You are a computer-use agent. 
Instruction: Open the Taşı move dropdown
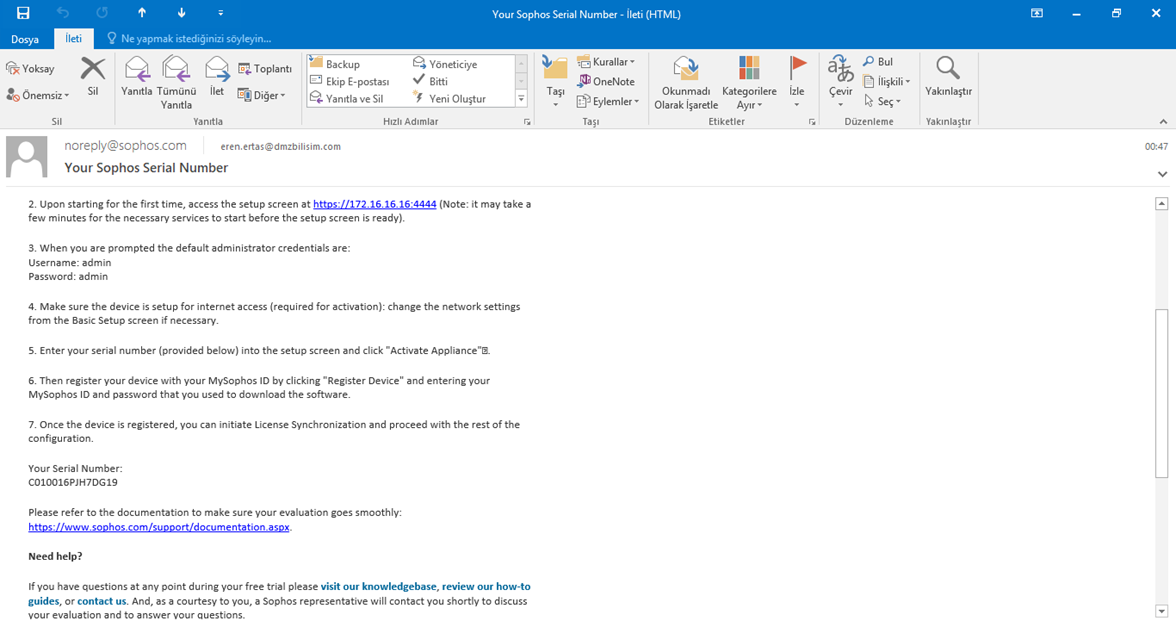555,82
